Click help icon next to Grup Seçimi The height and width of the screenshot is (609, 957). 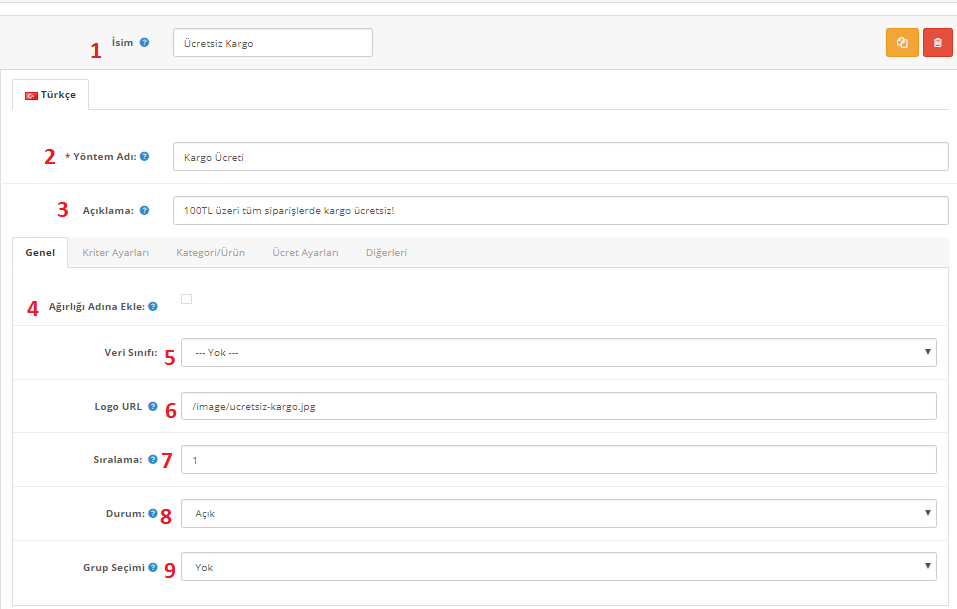(x=152, y=567)
